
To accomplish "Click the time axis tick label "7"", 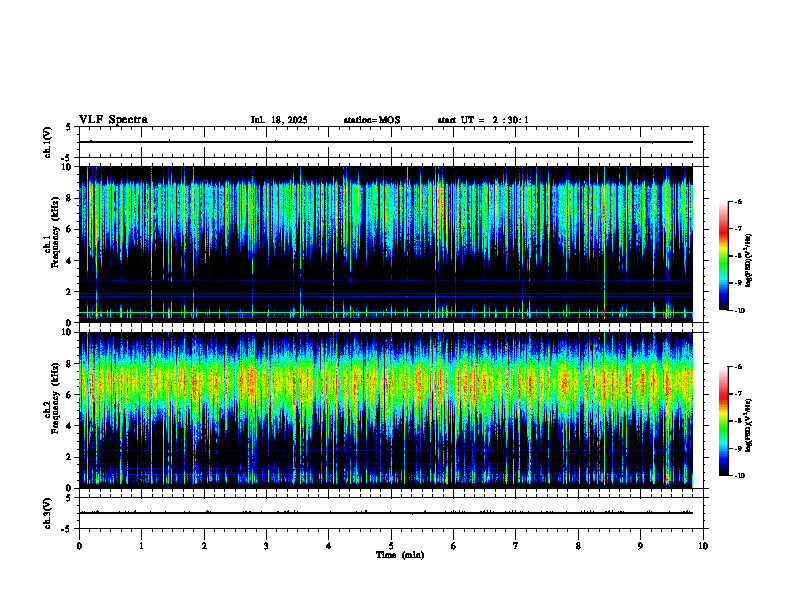I will coord(516,546).
